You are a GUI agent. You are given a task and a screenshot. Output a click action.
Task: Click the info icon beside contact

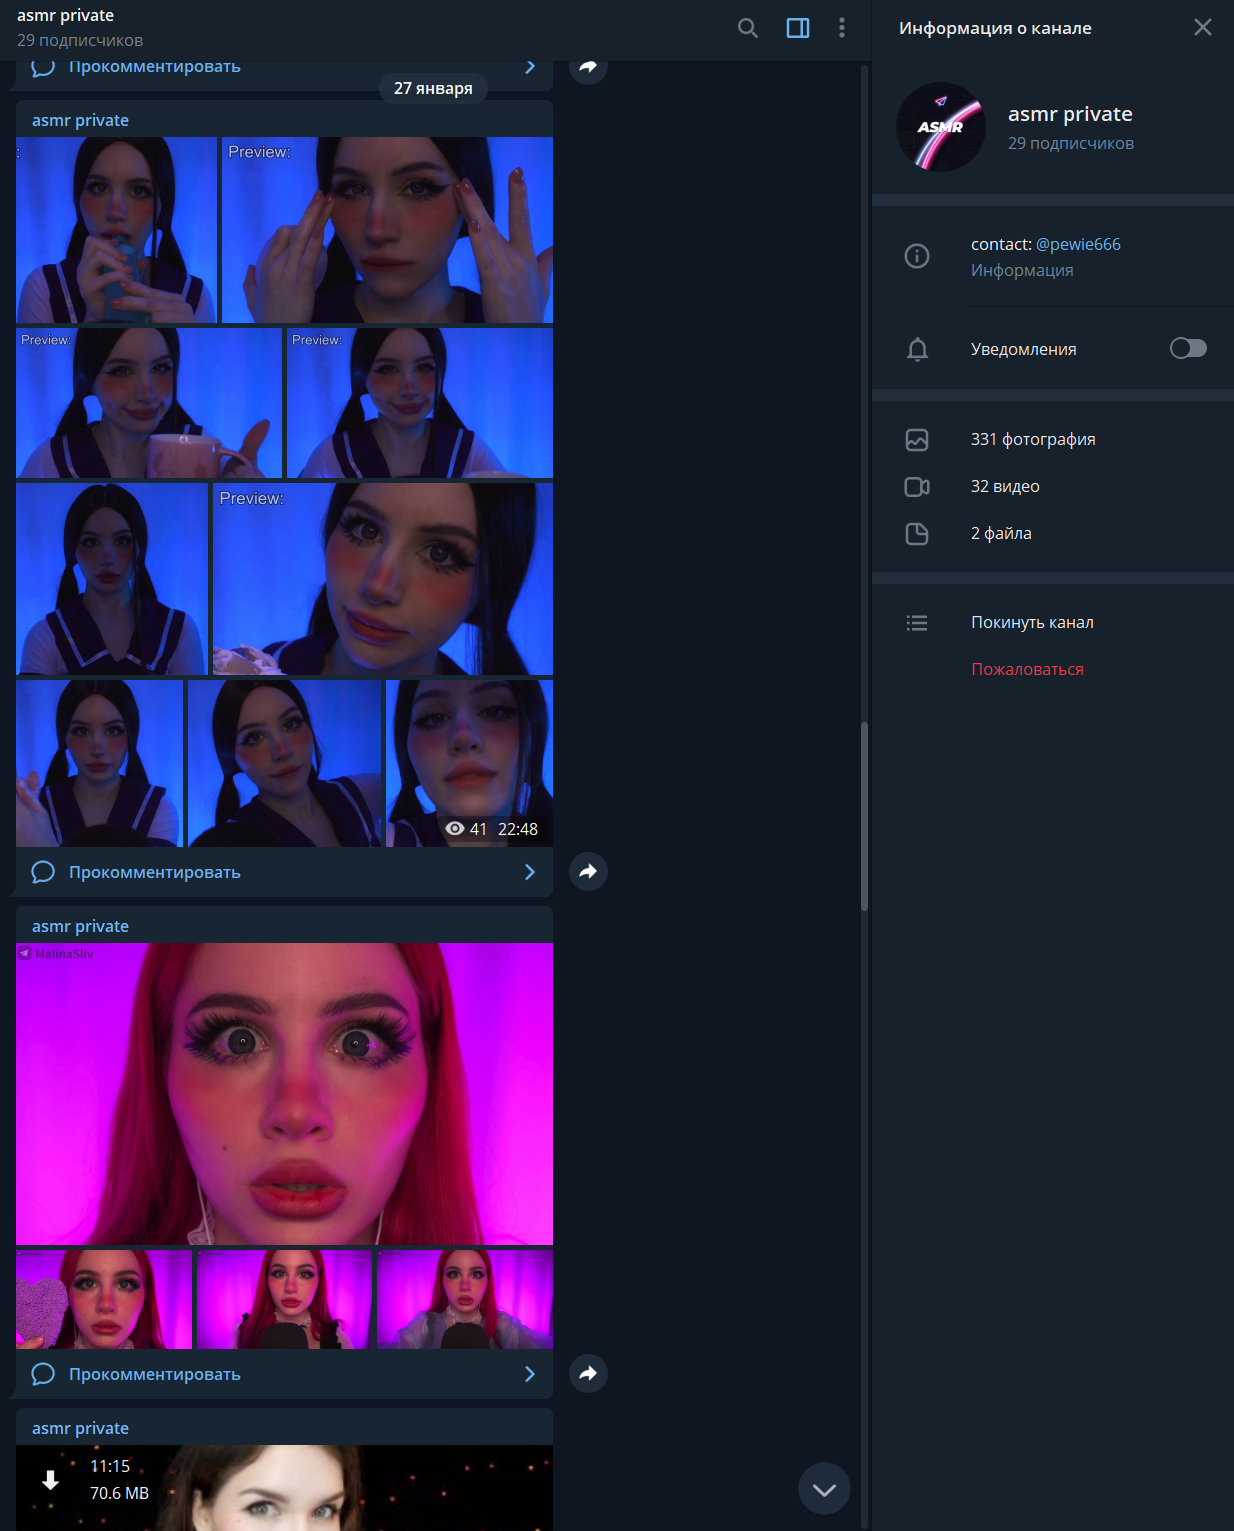tap(917, 256)
